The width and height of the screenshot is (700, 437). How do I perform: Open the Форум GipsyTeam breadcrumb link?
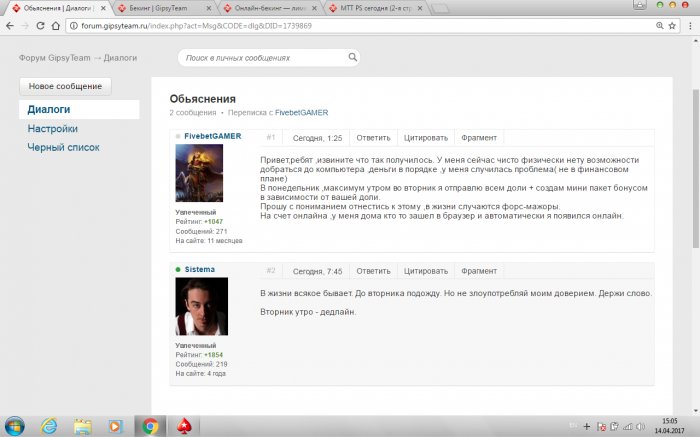54,58
